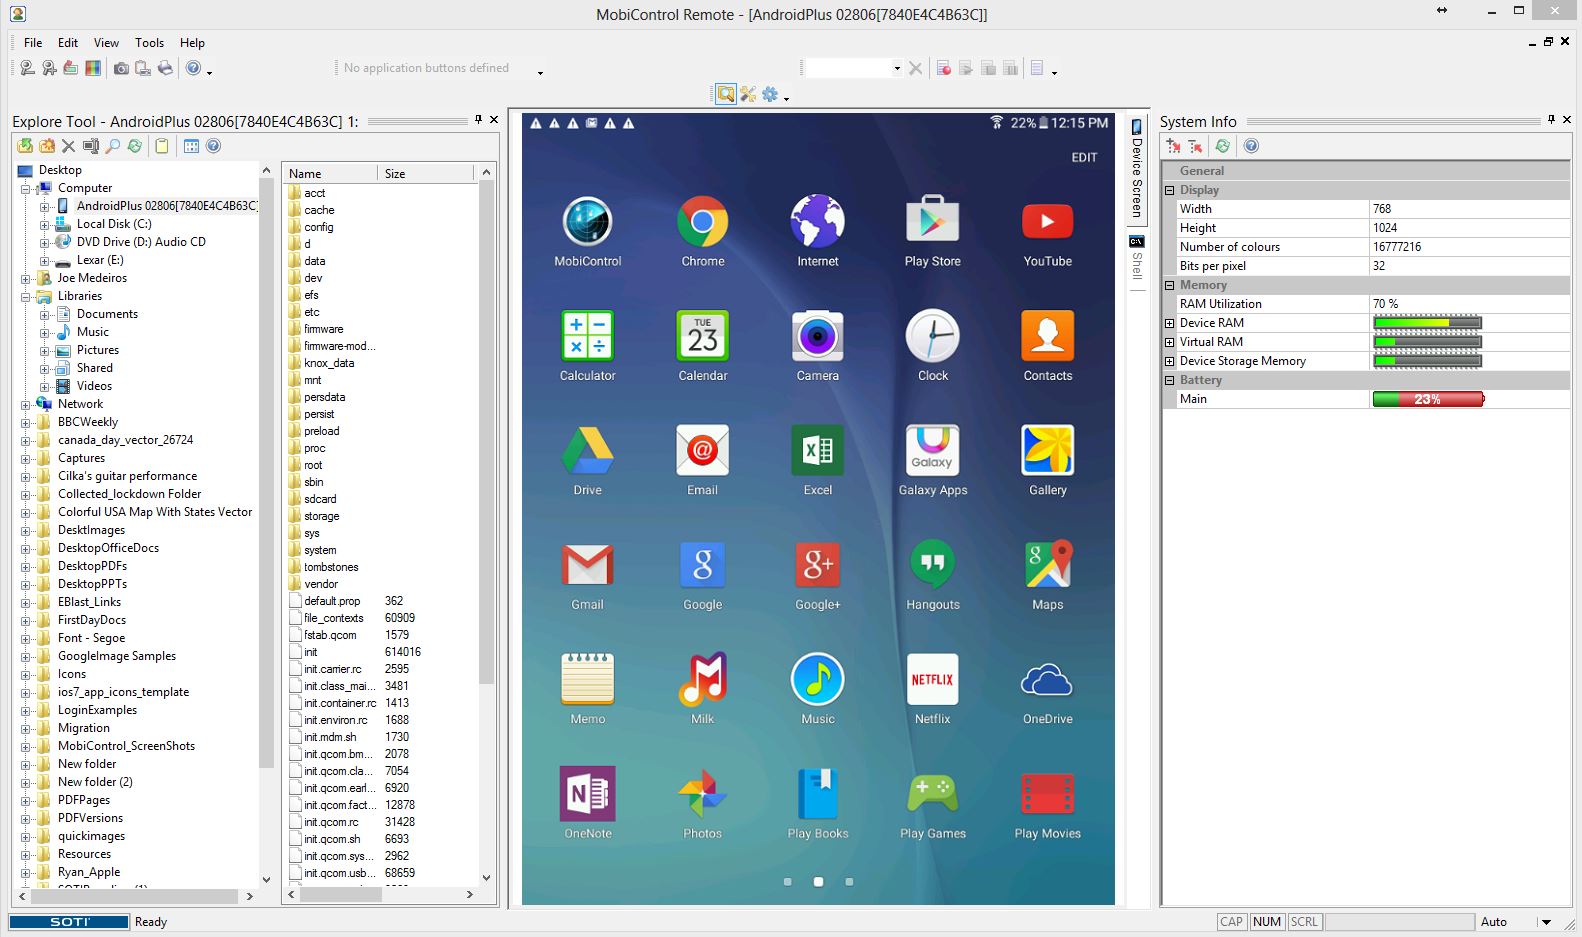This screenshot has width=1582, height=937.
Task: Expand the Virtual RAM row
Action: tap(1169, 342)
